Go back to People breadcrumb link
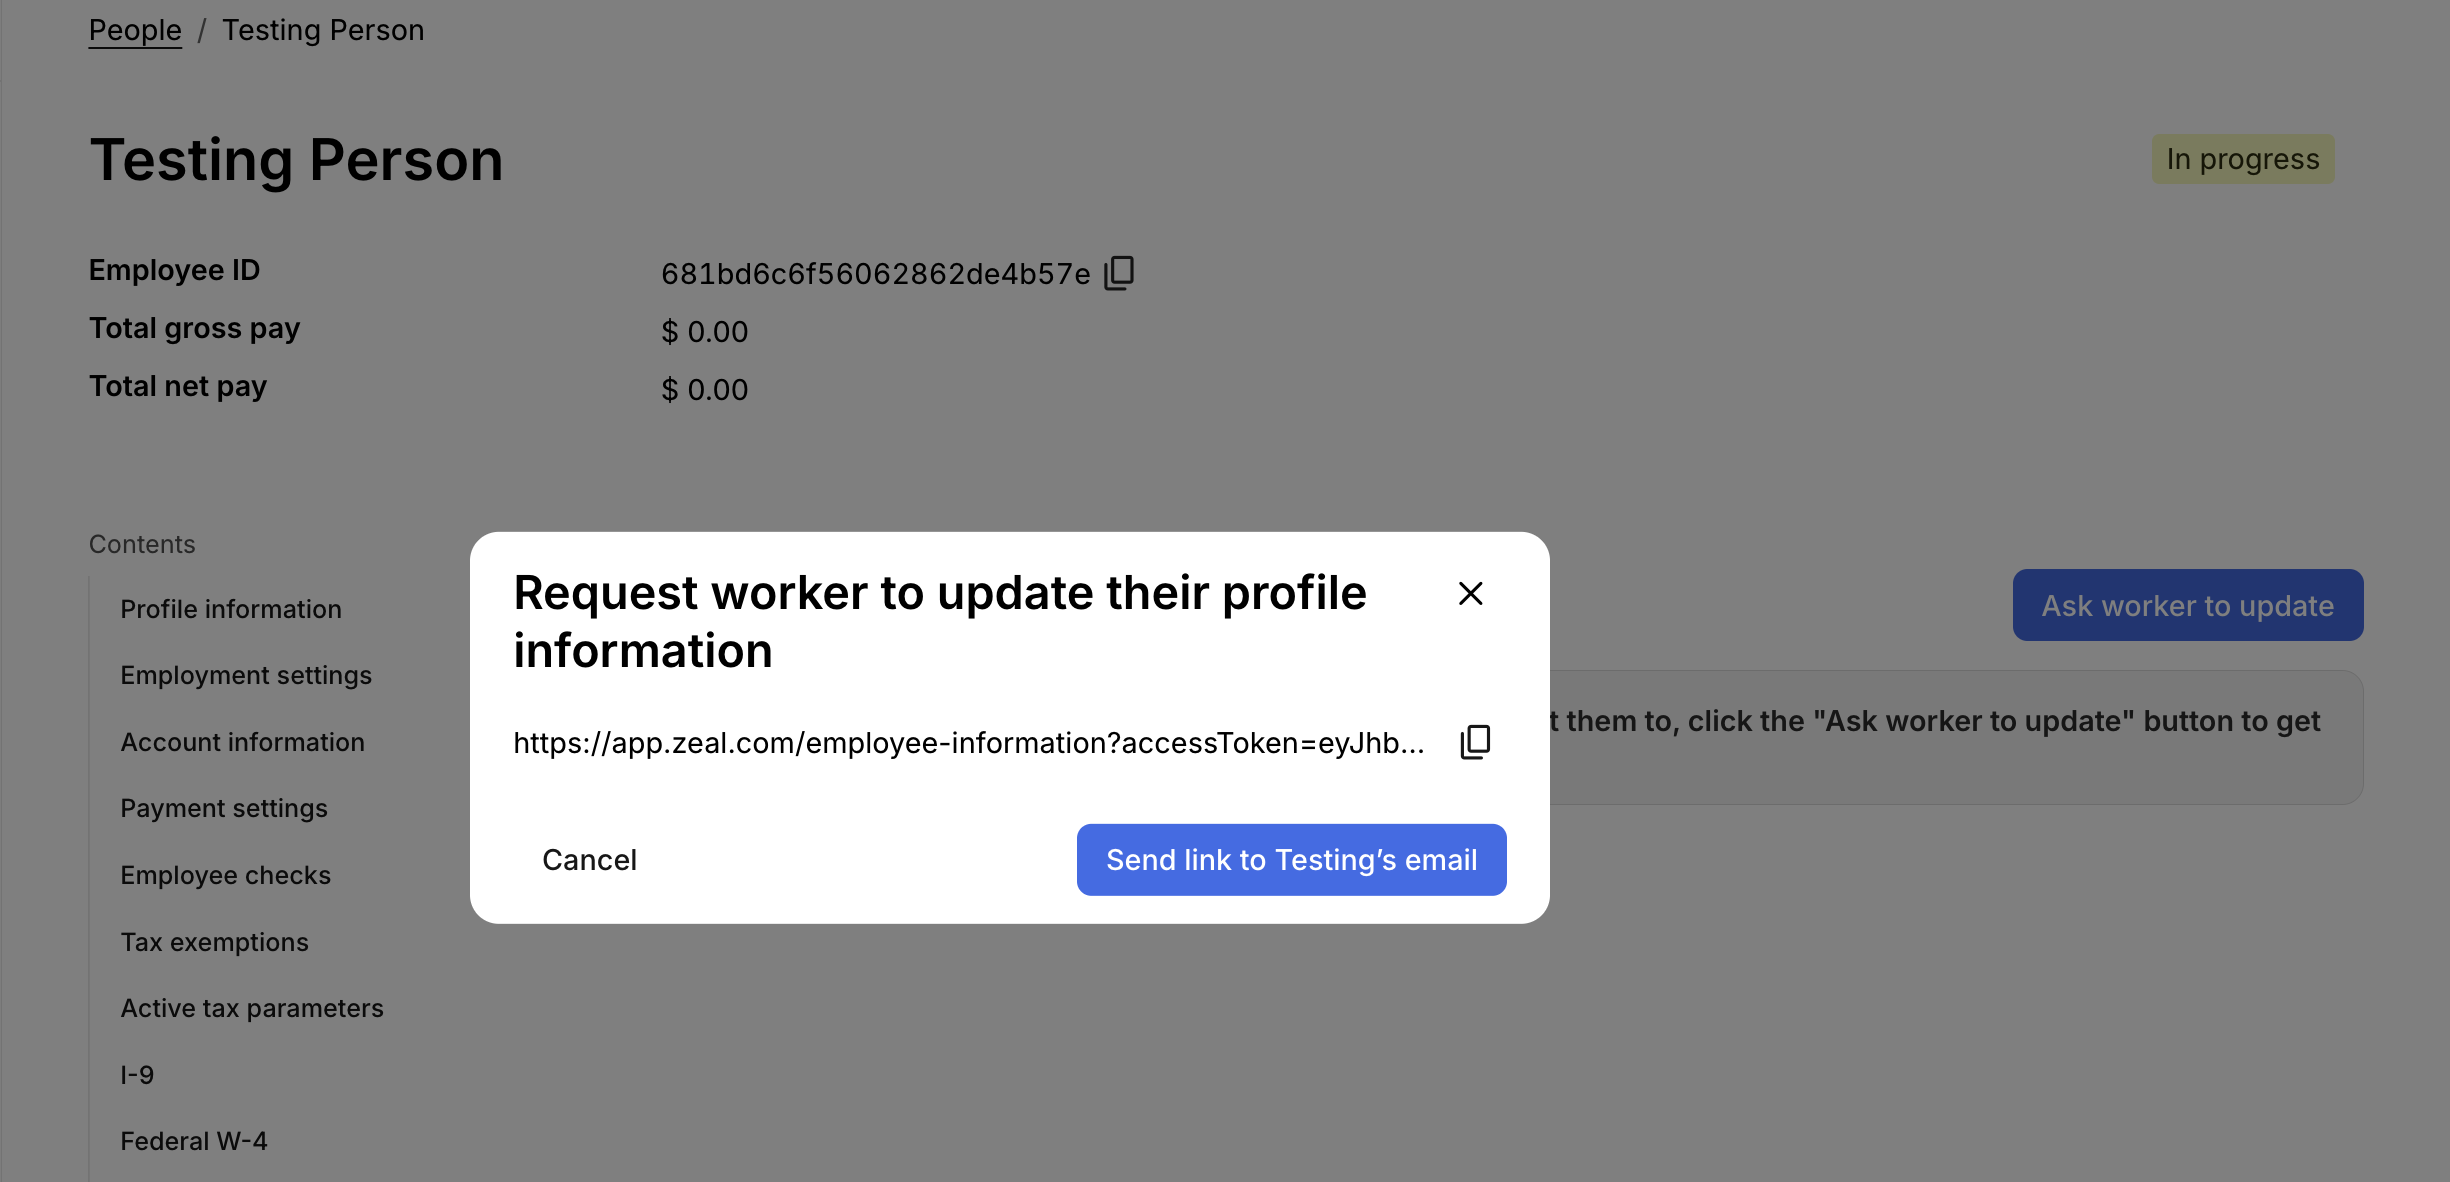The height and width of the screenshot is (1182, 2450). pyautogui.click(x=135, y=30)
